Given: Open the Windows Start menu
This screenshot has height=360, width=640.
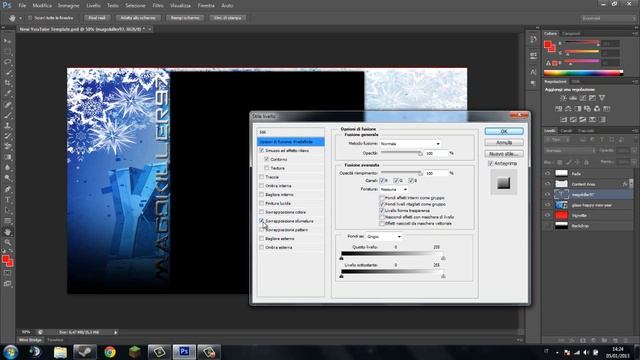Looking at the screenshot, I should point(10,351).
